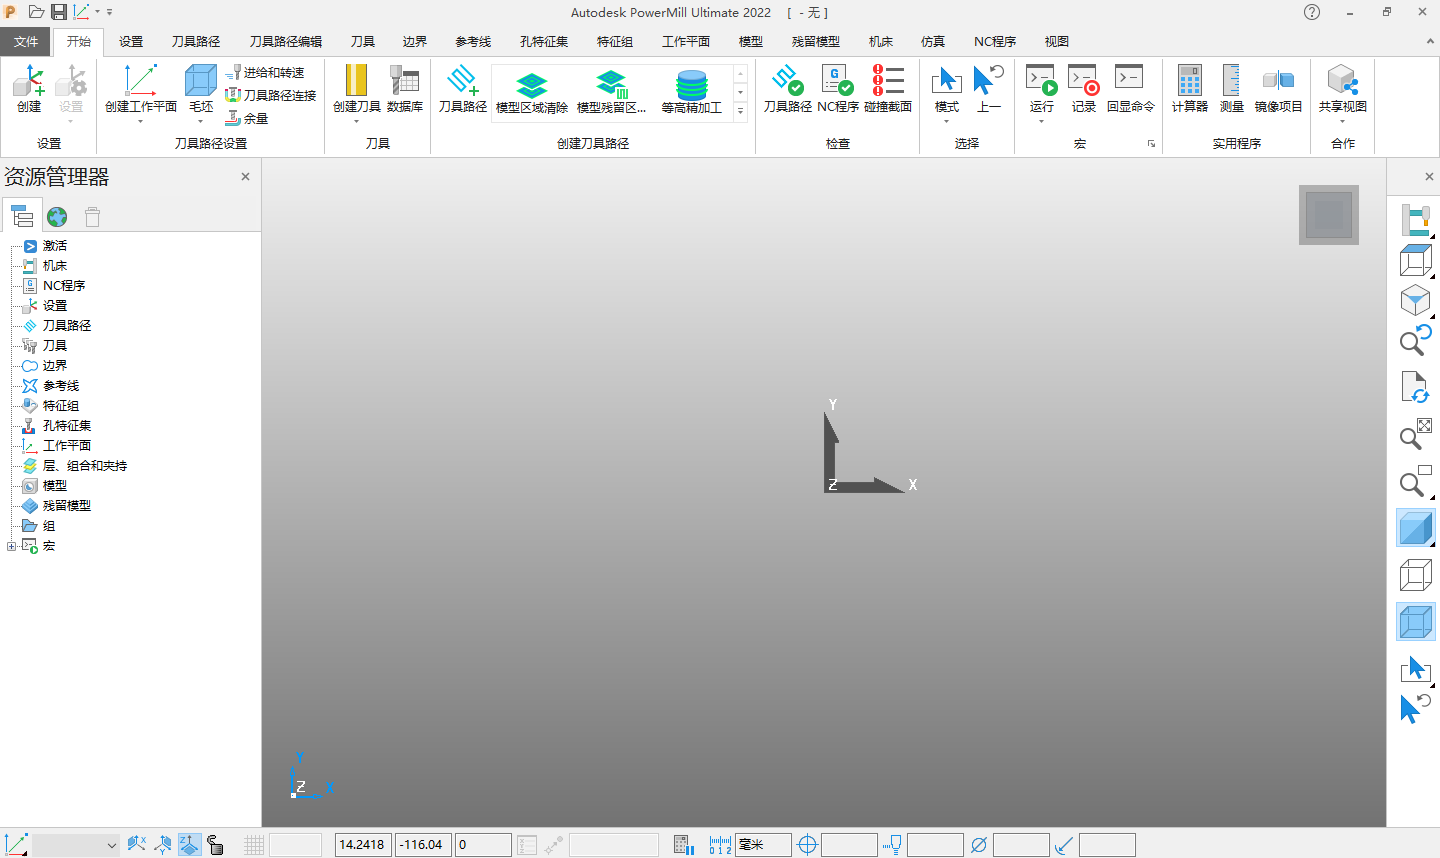Viewport: 1440px width, 858px height.
Task: Click the 等高精加工 ribbon icon
Action: coord(692,90)
